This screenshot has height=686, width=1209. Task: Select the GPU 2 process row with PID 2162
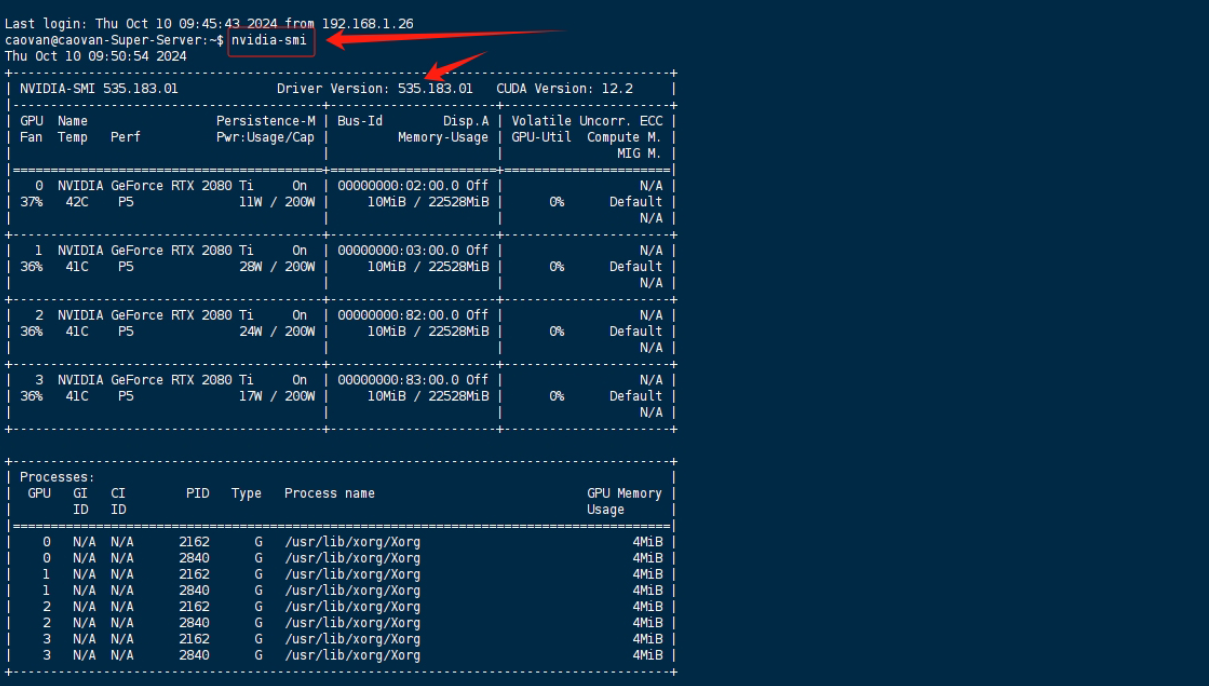click(341, 606)
